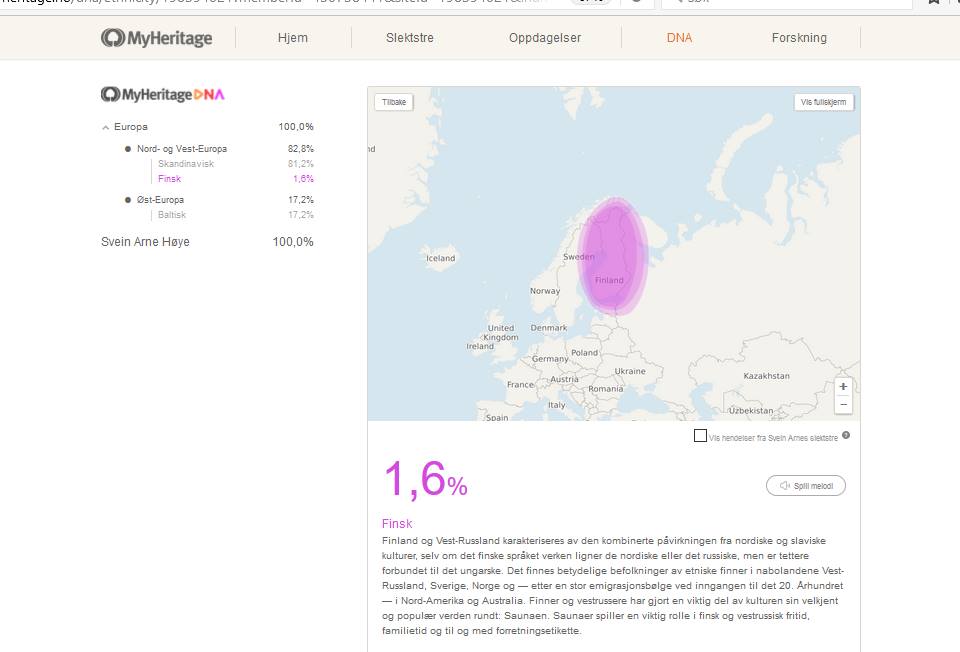This screenshot has width=960, height=652.
Task: Go to the Oppdagelser menu
Action: coord(544,38)
